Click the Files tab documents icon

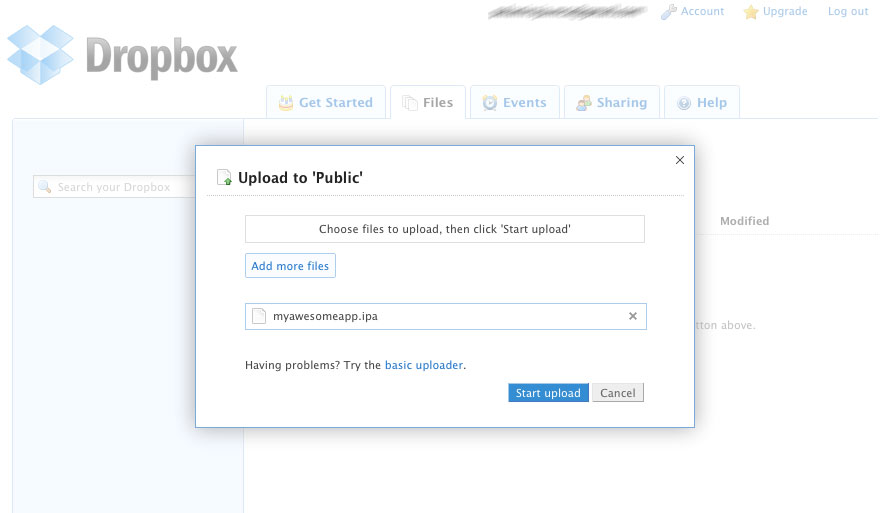pos(410,103)
